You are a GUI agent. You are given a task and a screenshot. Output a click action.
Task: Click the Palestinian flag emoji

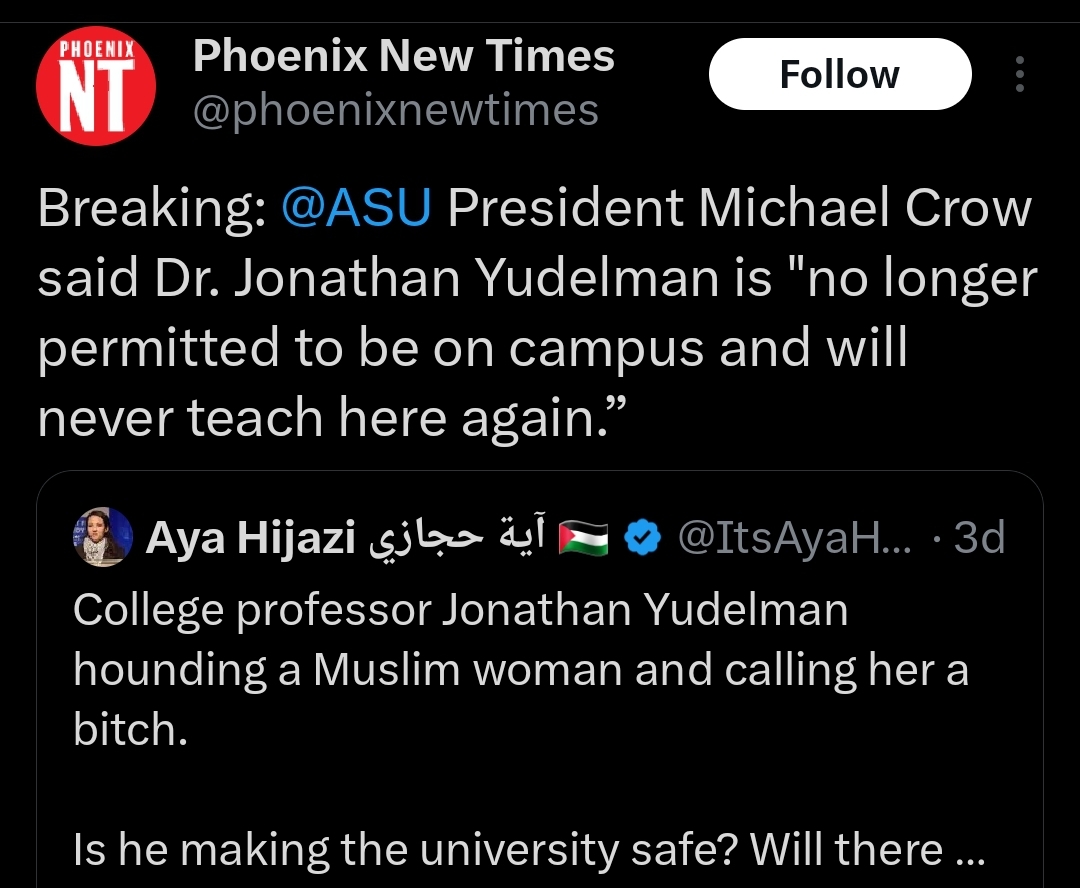tap(583, 538)
